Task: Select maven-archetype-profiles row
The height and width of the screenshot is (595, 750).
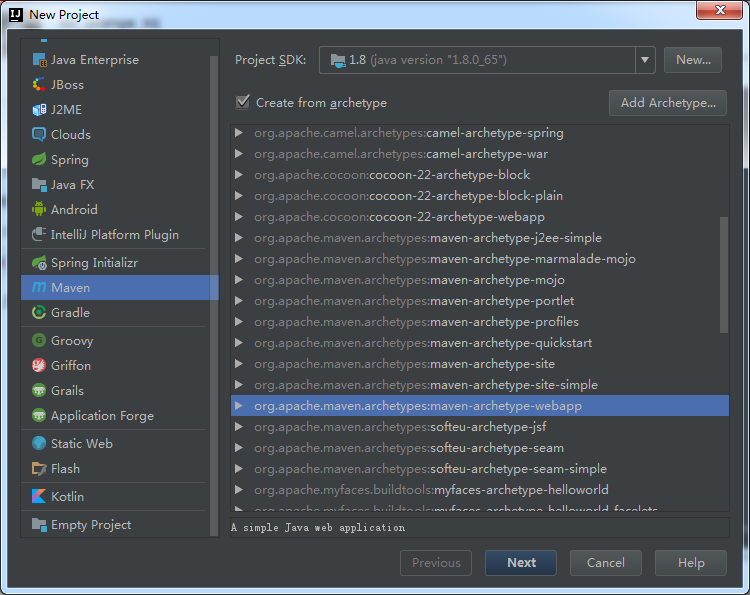Action: pos(480,322)
